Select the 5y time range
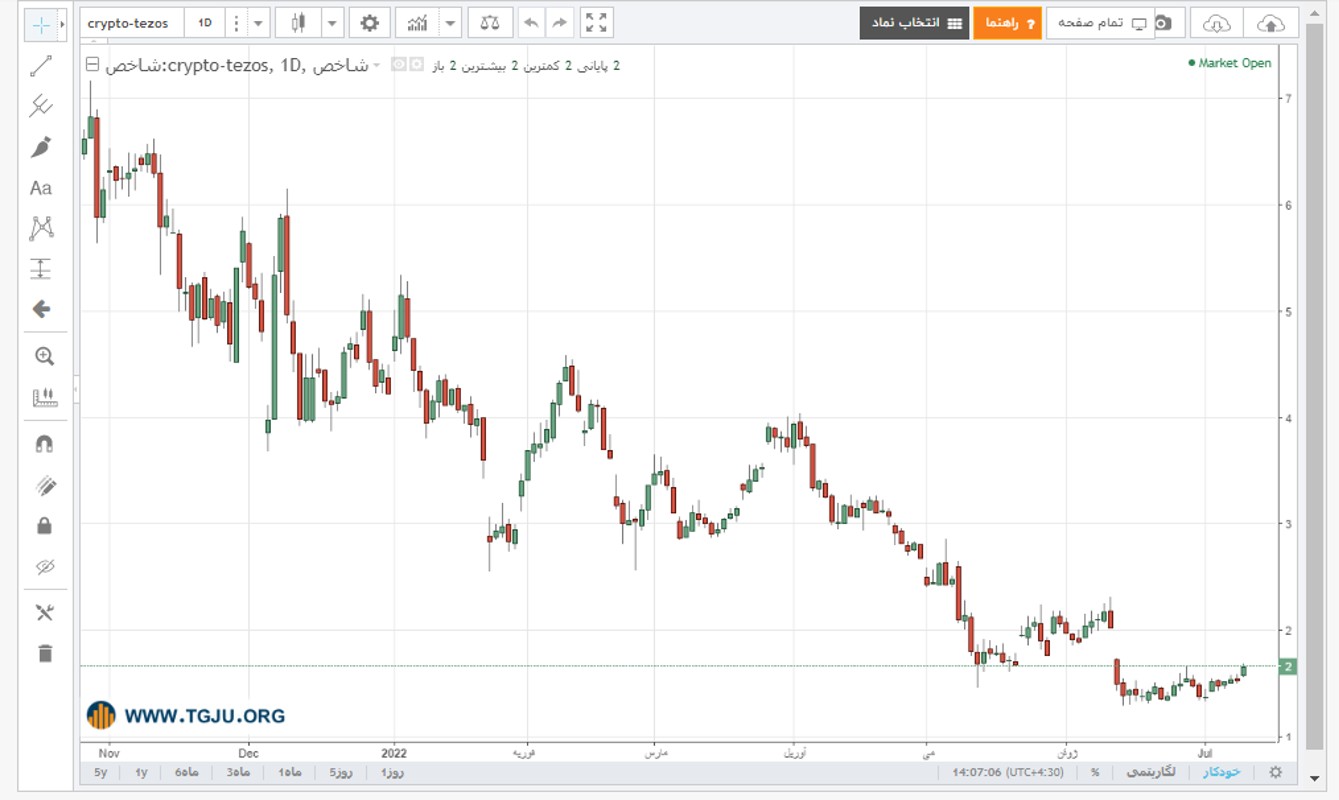 click(100, 772)
